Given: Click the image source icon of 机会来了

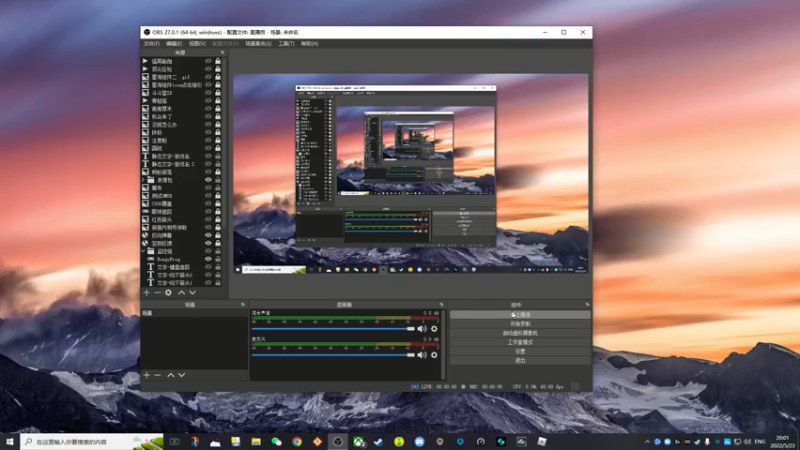Looking at the screenshot, I should point(145,116).
